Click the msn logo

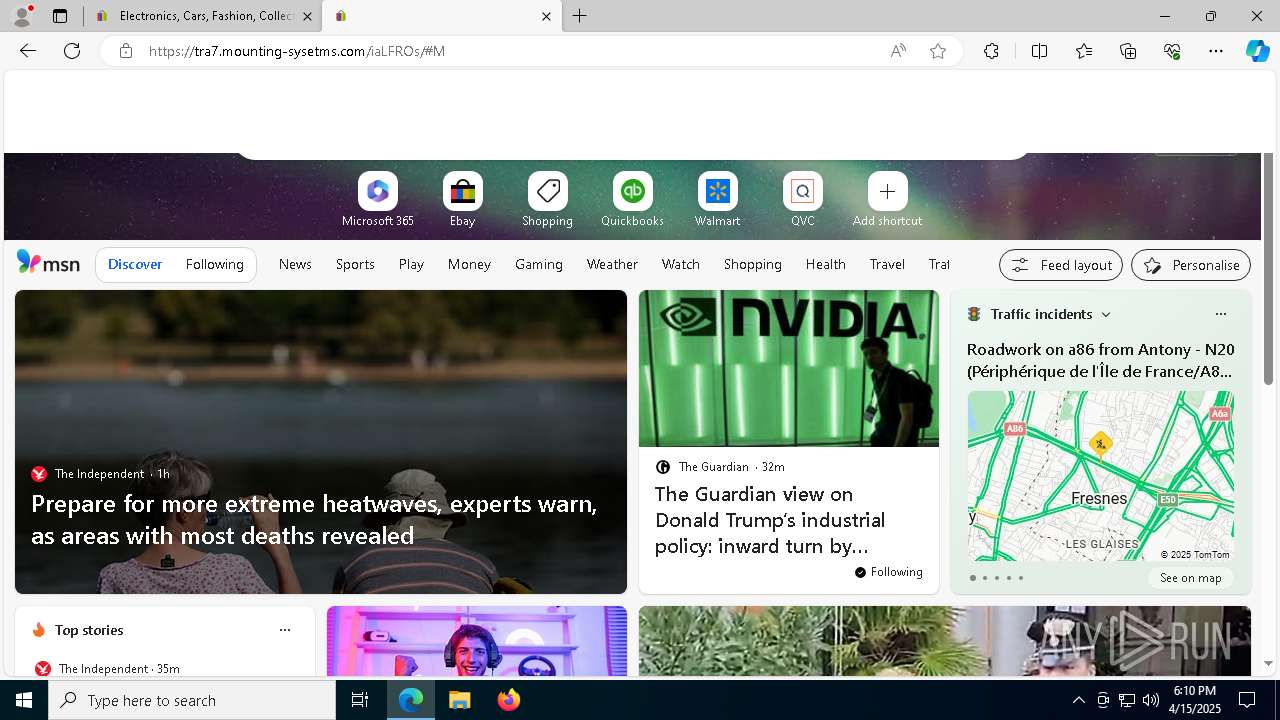pos(48,263)
